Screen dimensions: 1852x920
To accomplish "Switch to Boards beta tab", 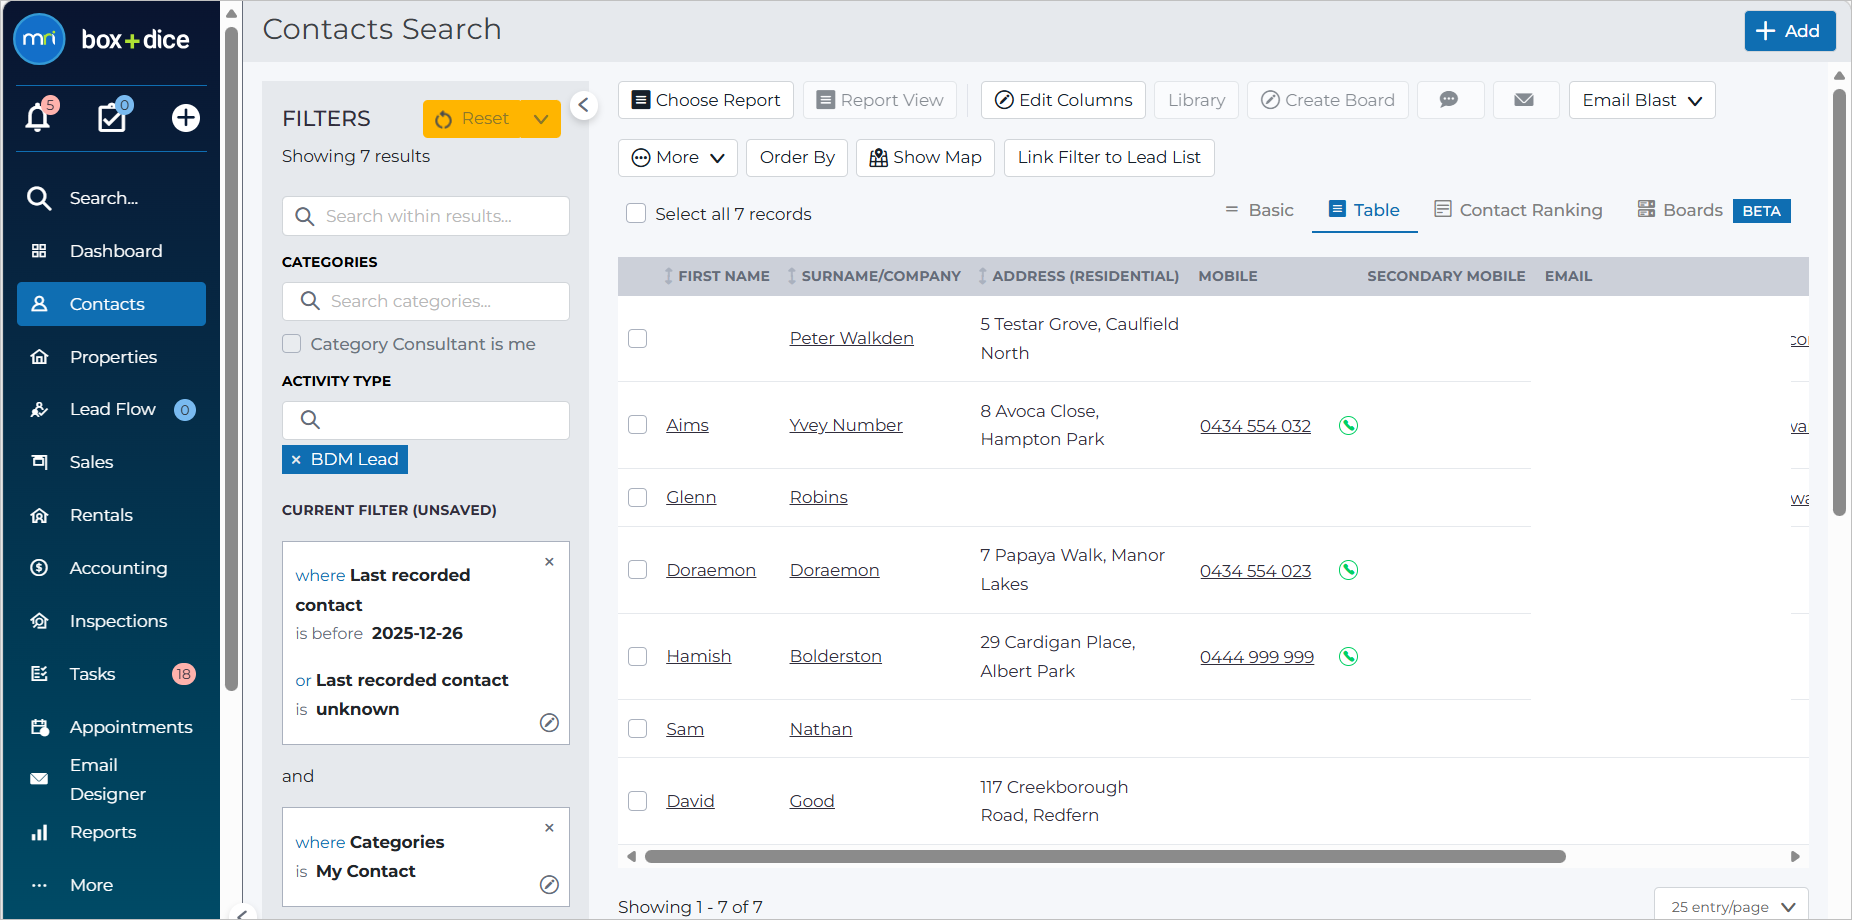I will coord(1713,210).
